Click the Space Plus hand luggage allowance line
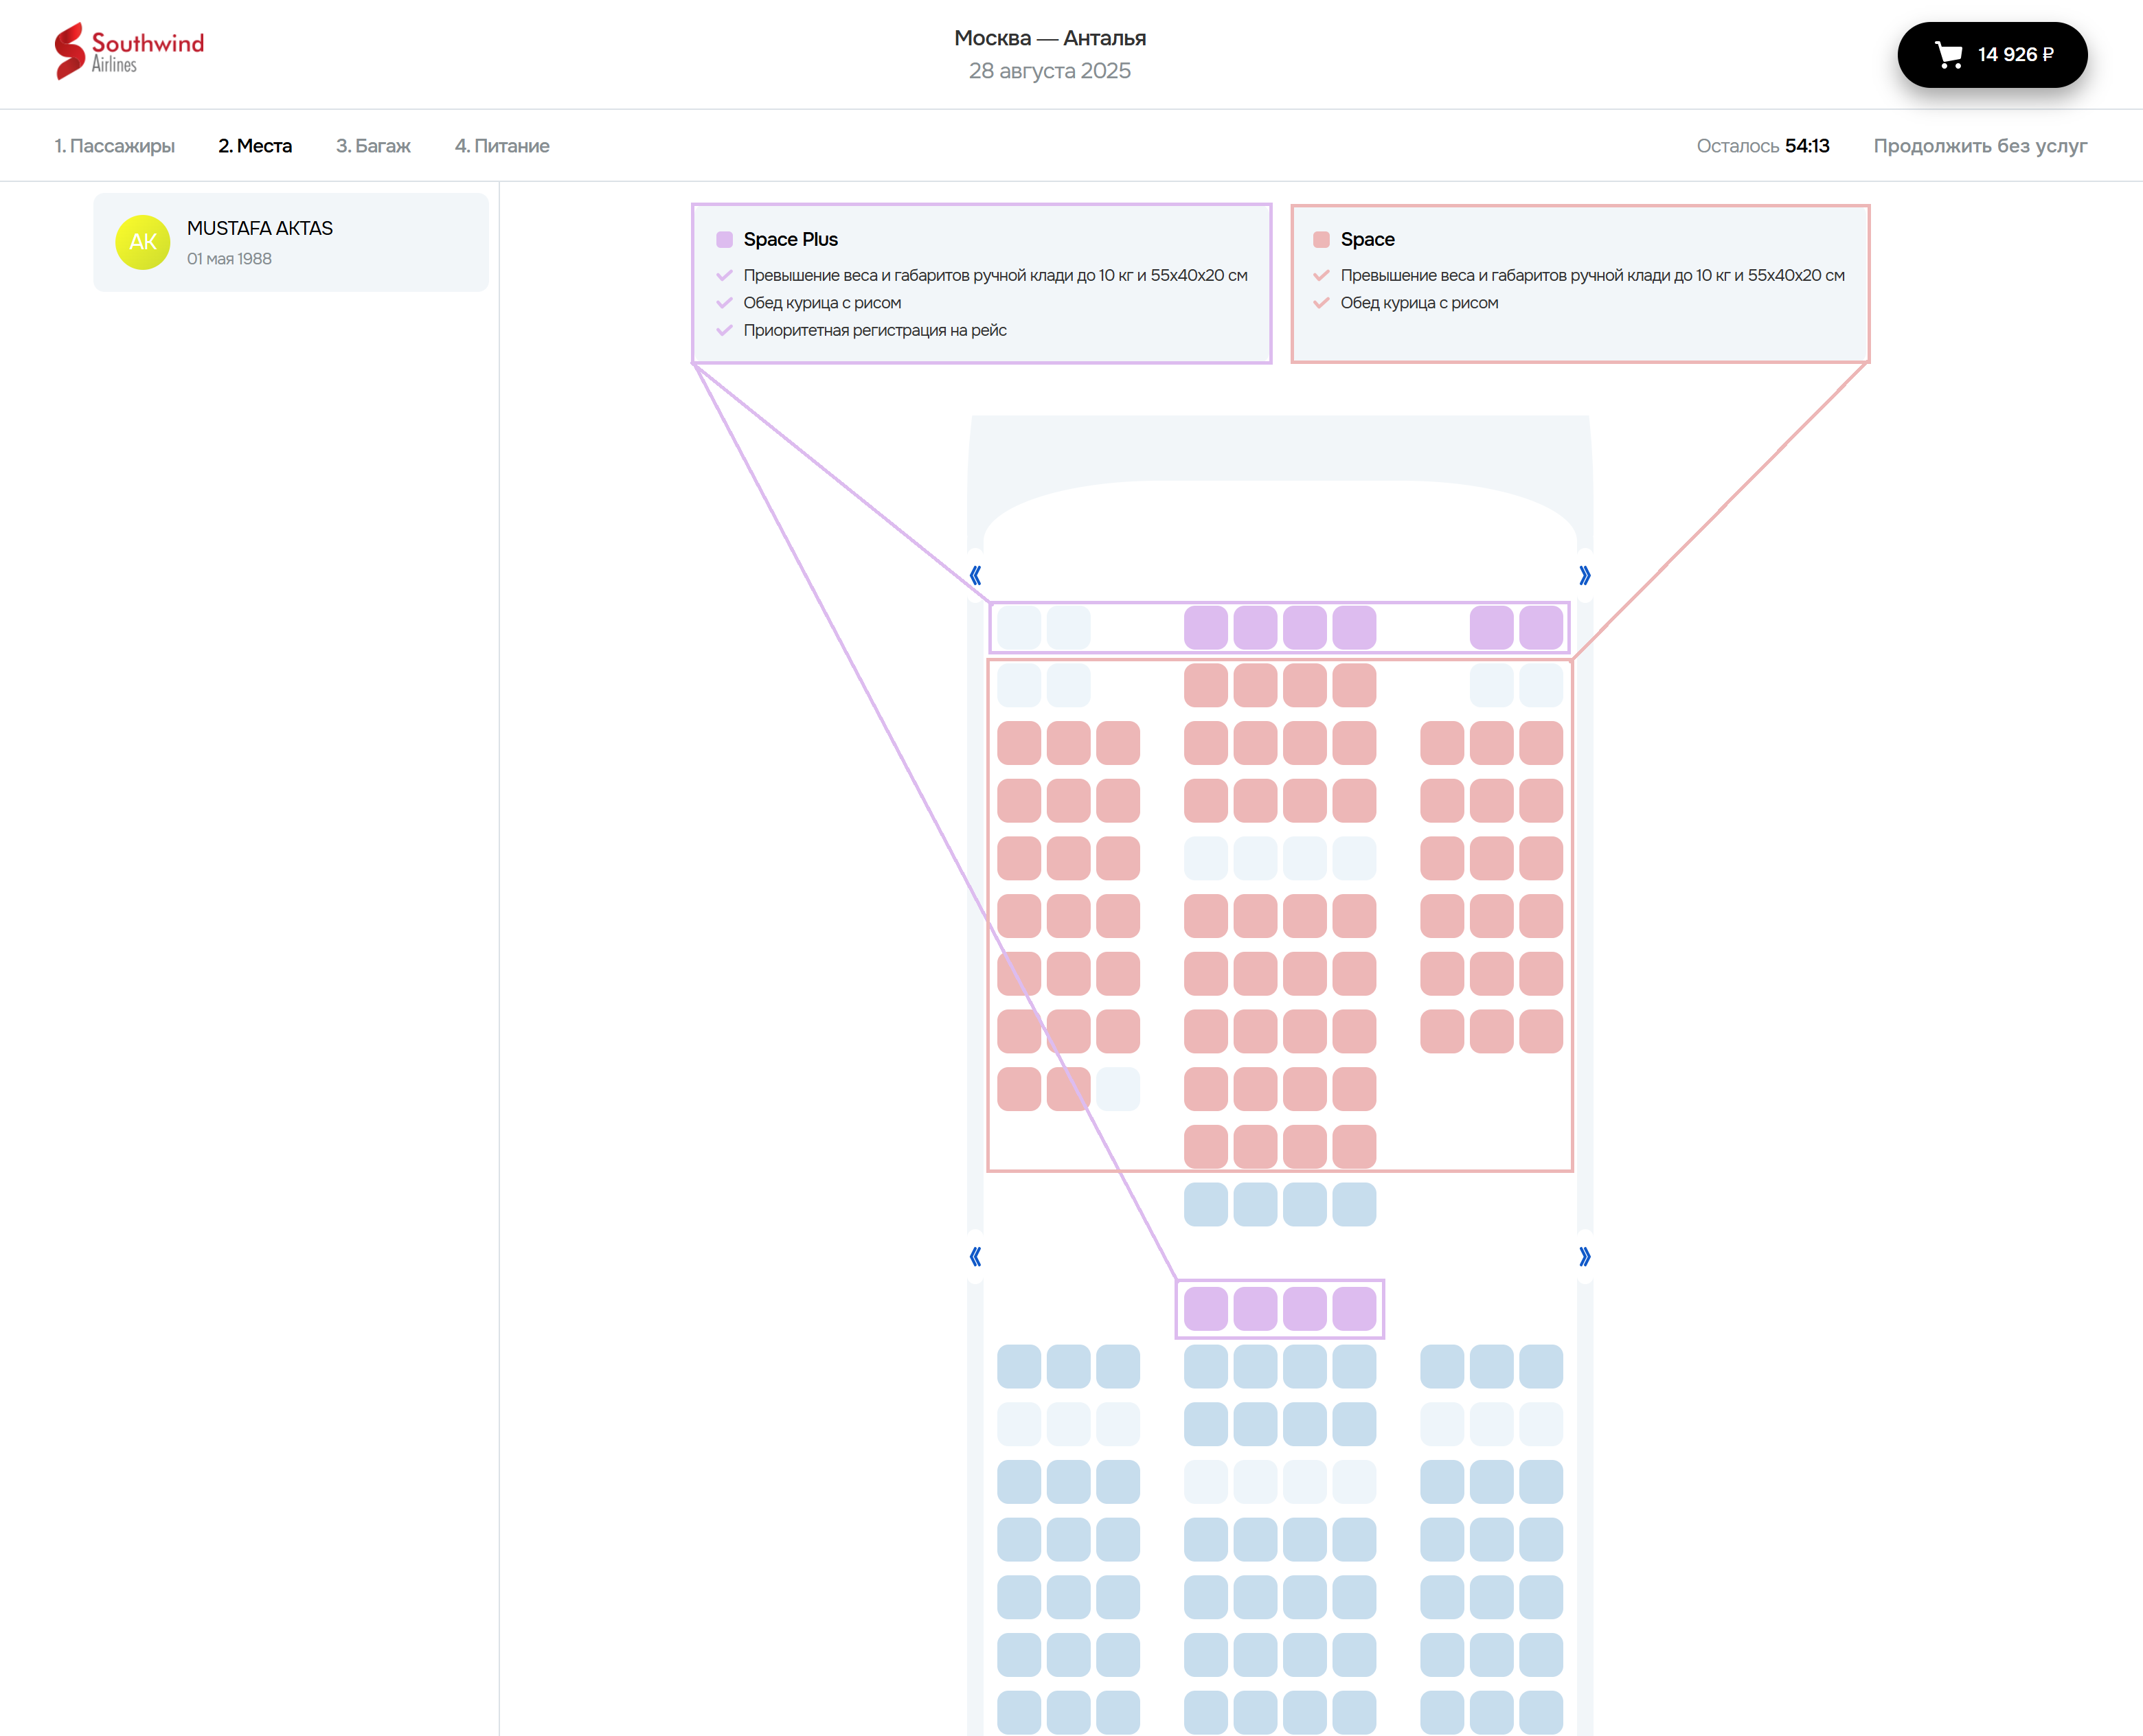This screenshot has width=2143, height=1736. [995, 276]
